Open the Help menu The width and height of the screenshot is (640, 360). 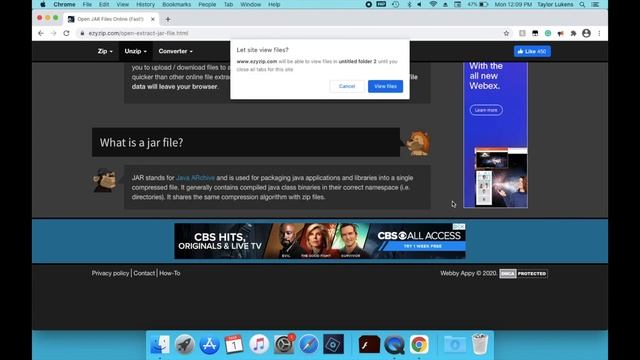[274, 4]
